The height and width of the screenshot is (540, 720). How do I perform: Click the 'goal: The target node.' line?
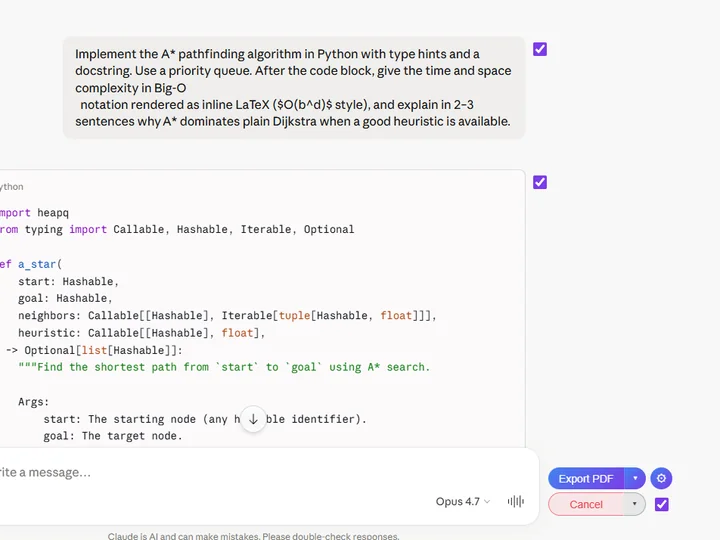coord(112,436)
